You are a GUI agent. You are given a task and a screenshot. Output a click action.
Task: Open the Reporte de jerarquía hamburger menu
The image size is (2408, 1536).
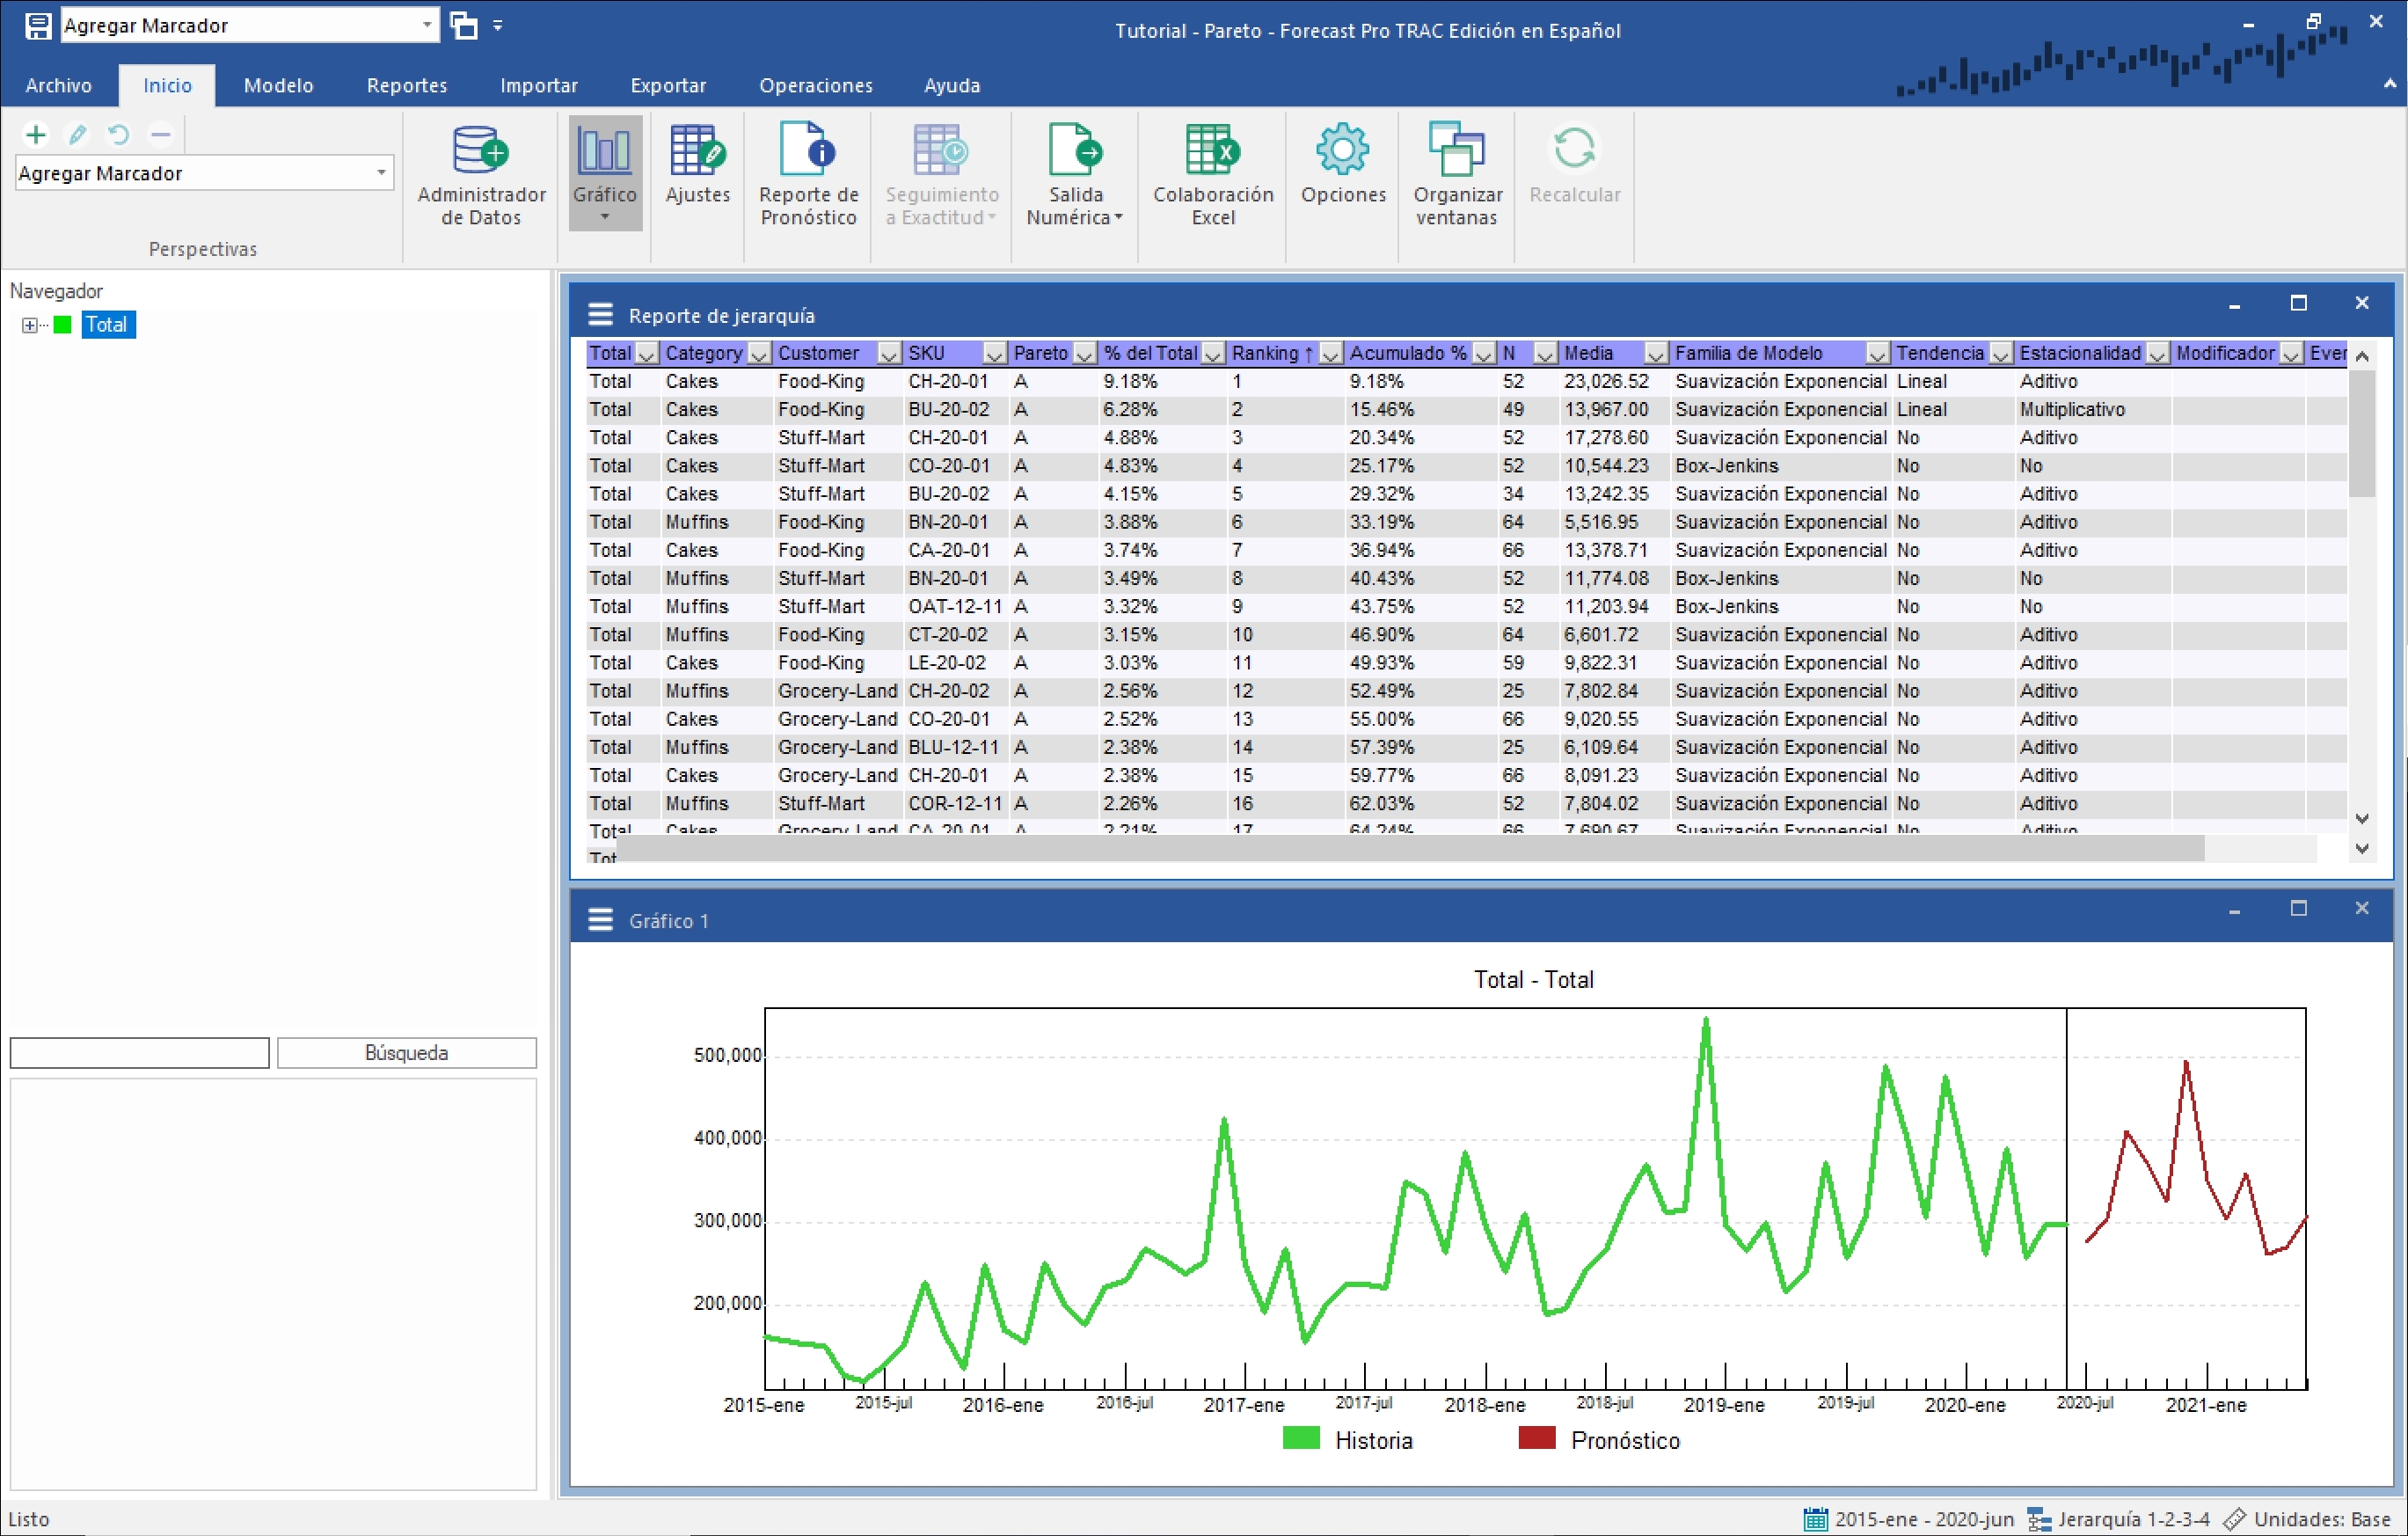(600, 315)
